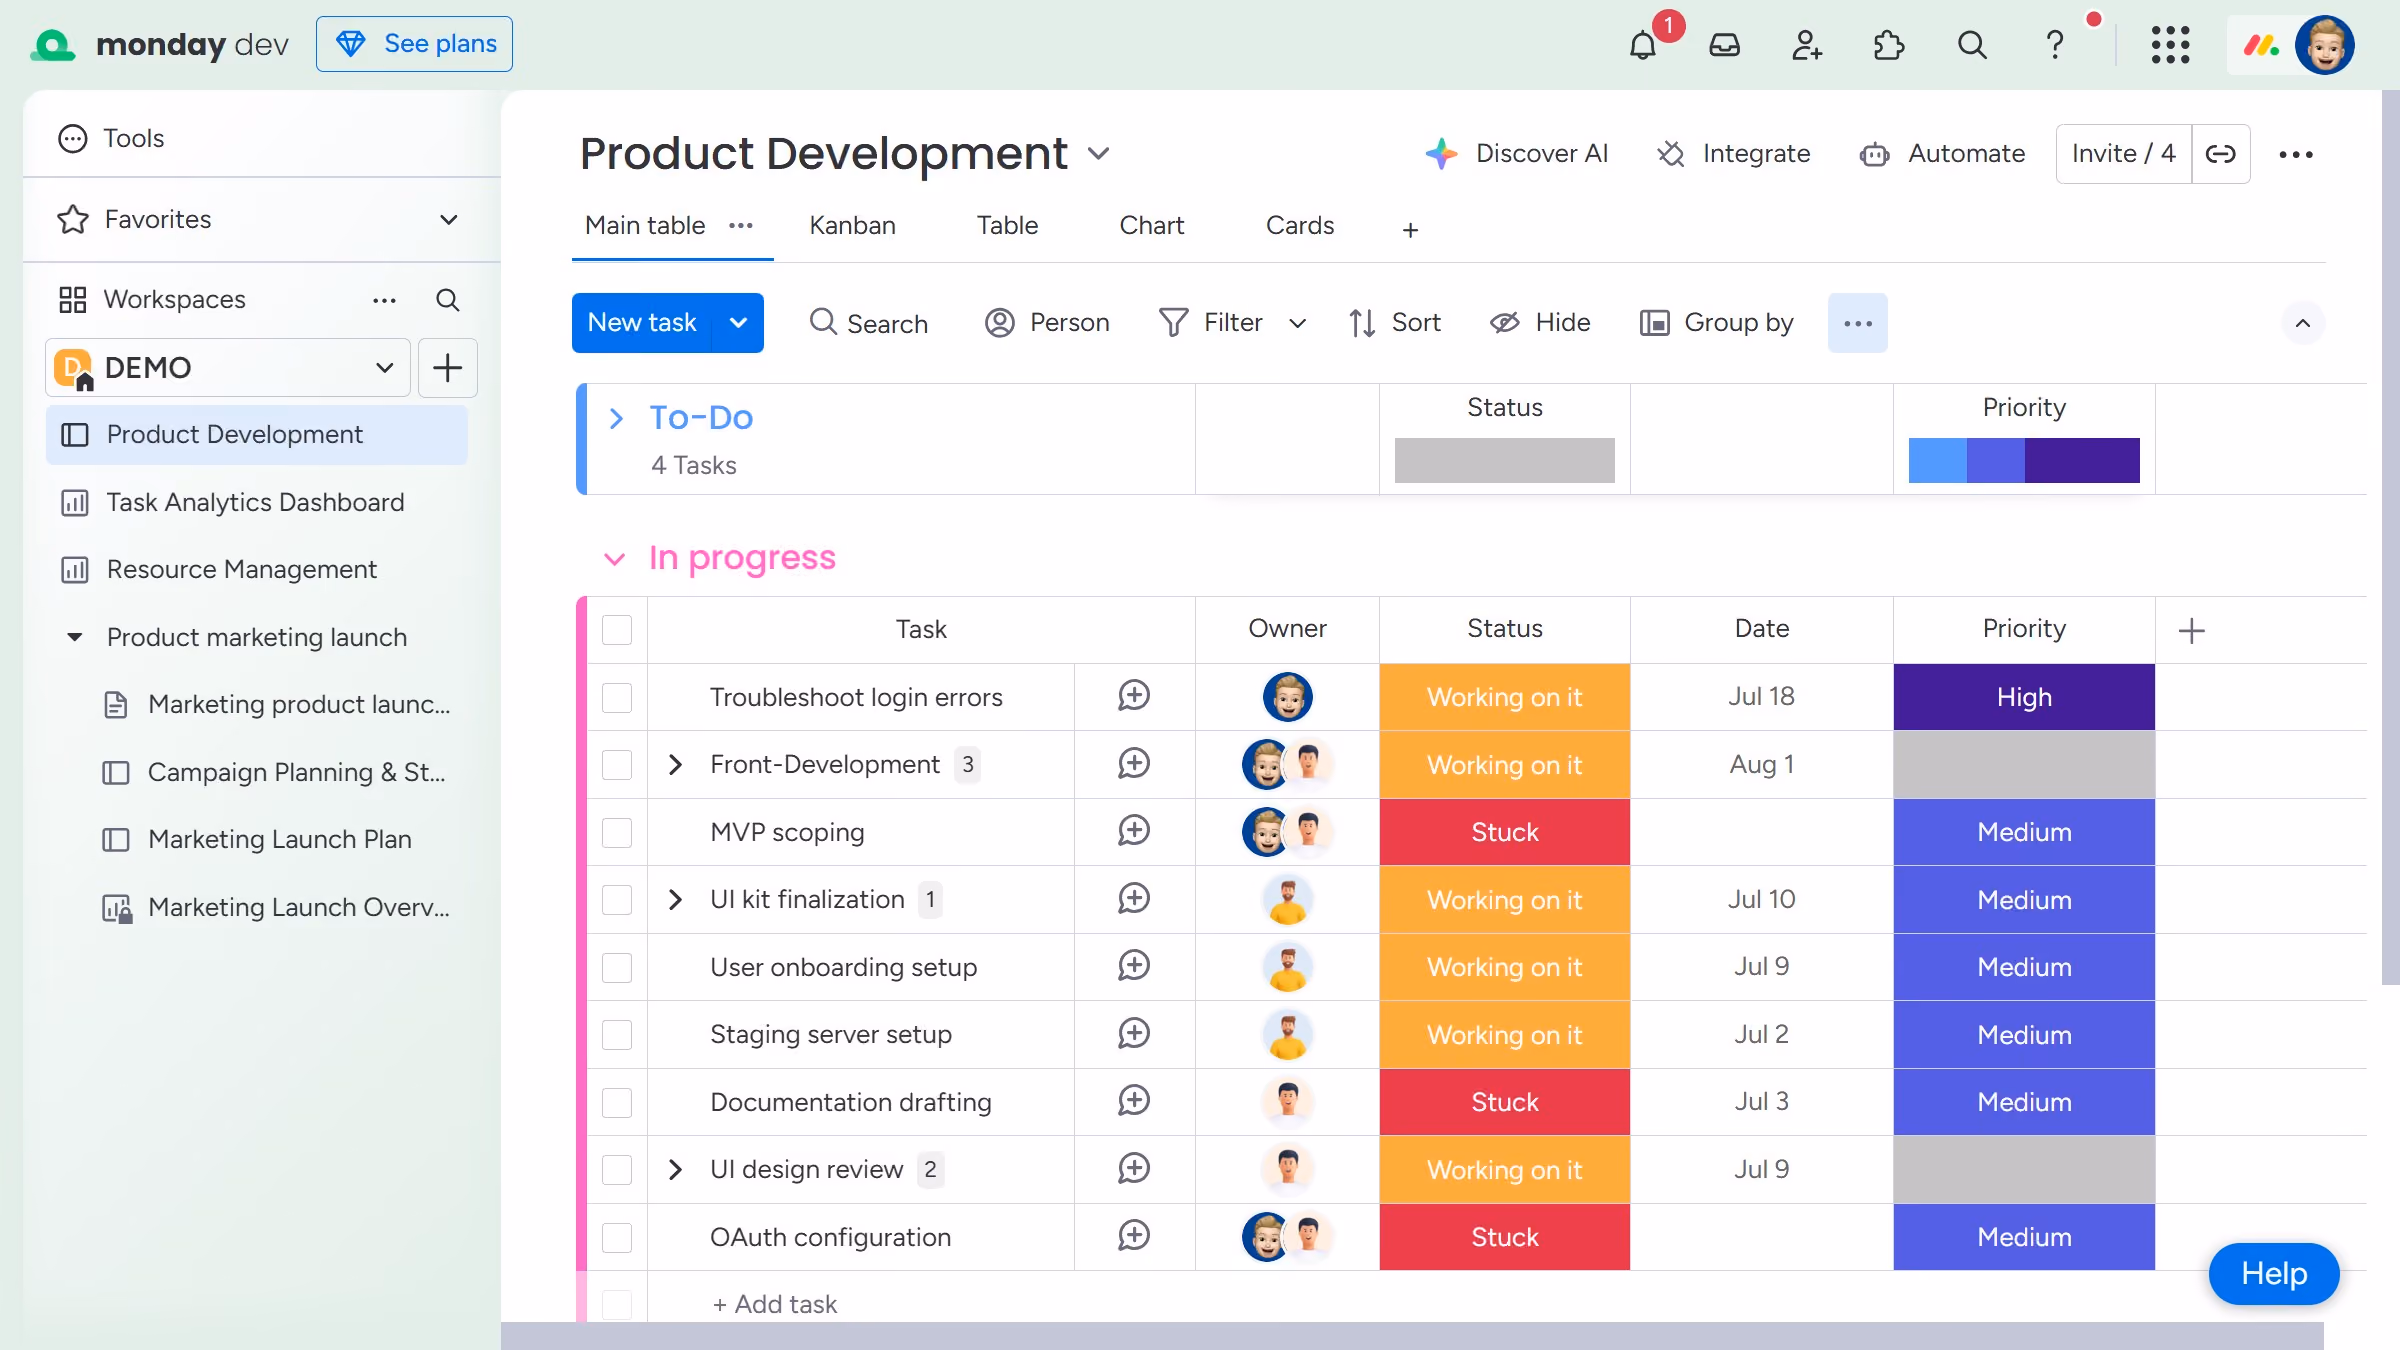Expand the To-Do group
The height and width of the screenshot is (1350, 2400).
616,418
